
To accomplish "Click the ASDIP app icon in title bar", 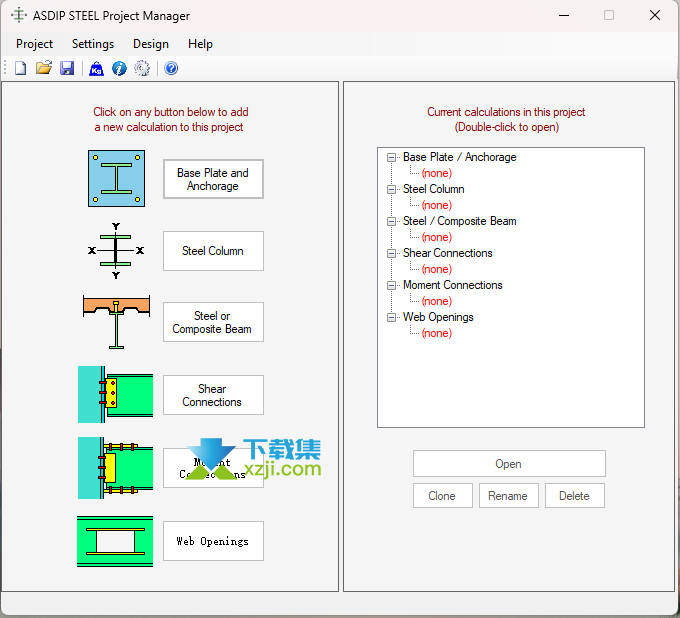I will (x=19, y=16).
